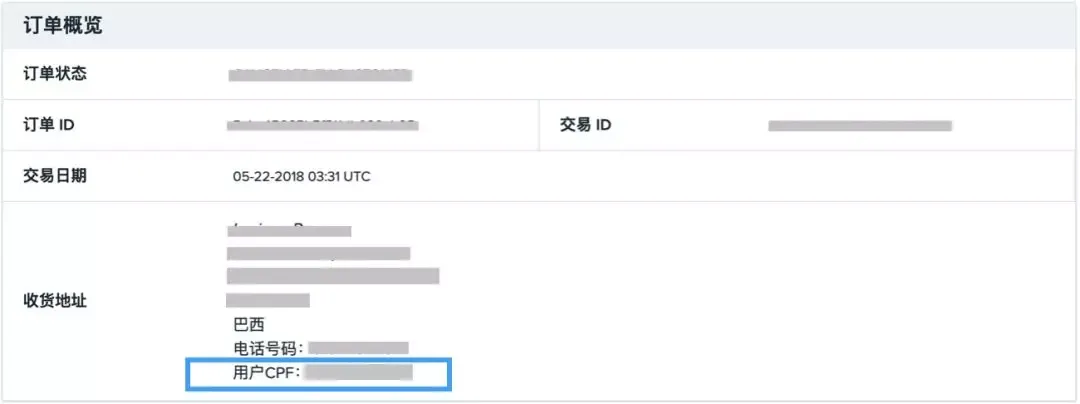Click the blurred recipient name line
The height and width of the screenshot is (404, 1080).
[291, 230]
